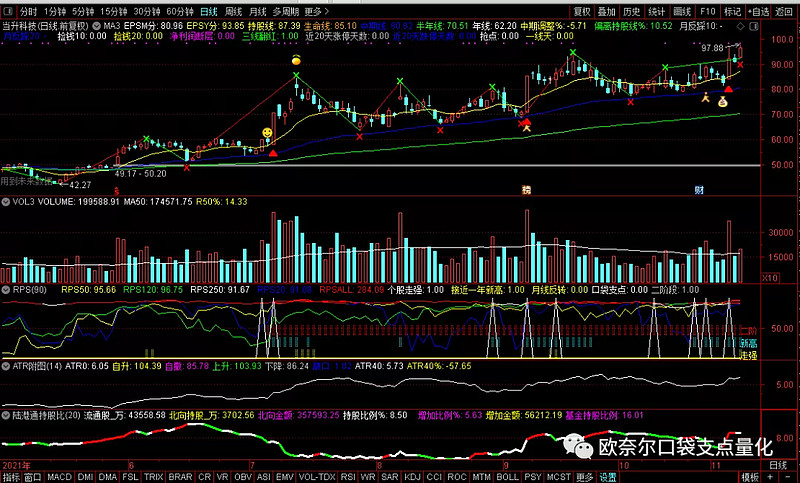Viewport: 800px width, 483px height.
Task: Switch to the 周线 weekly chart tab
Action: (234, 11)
